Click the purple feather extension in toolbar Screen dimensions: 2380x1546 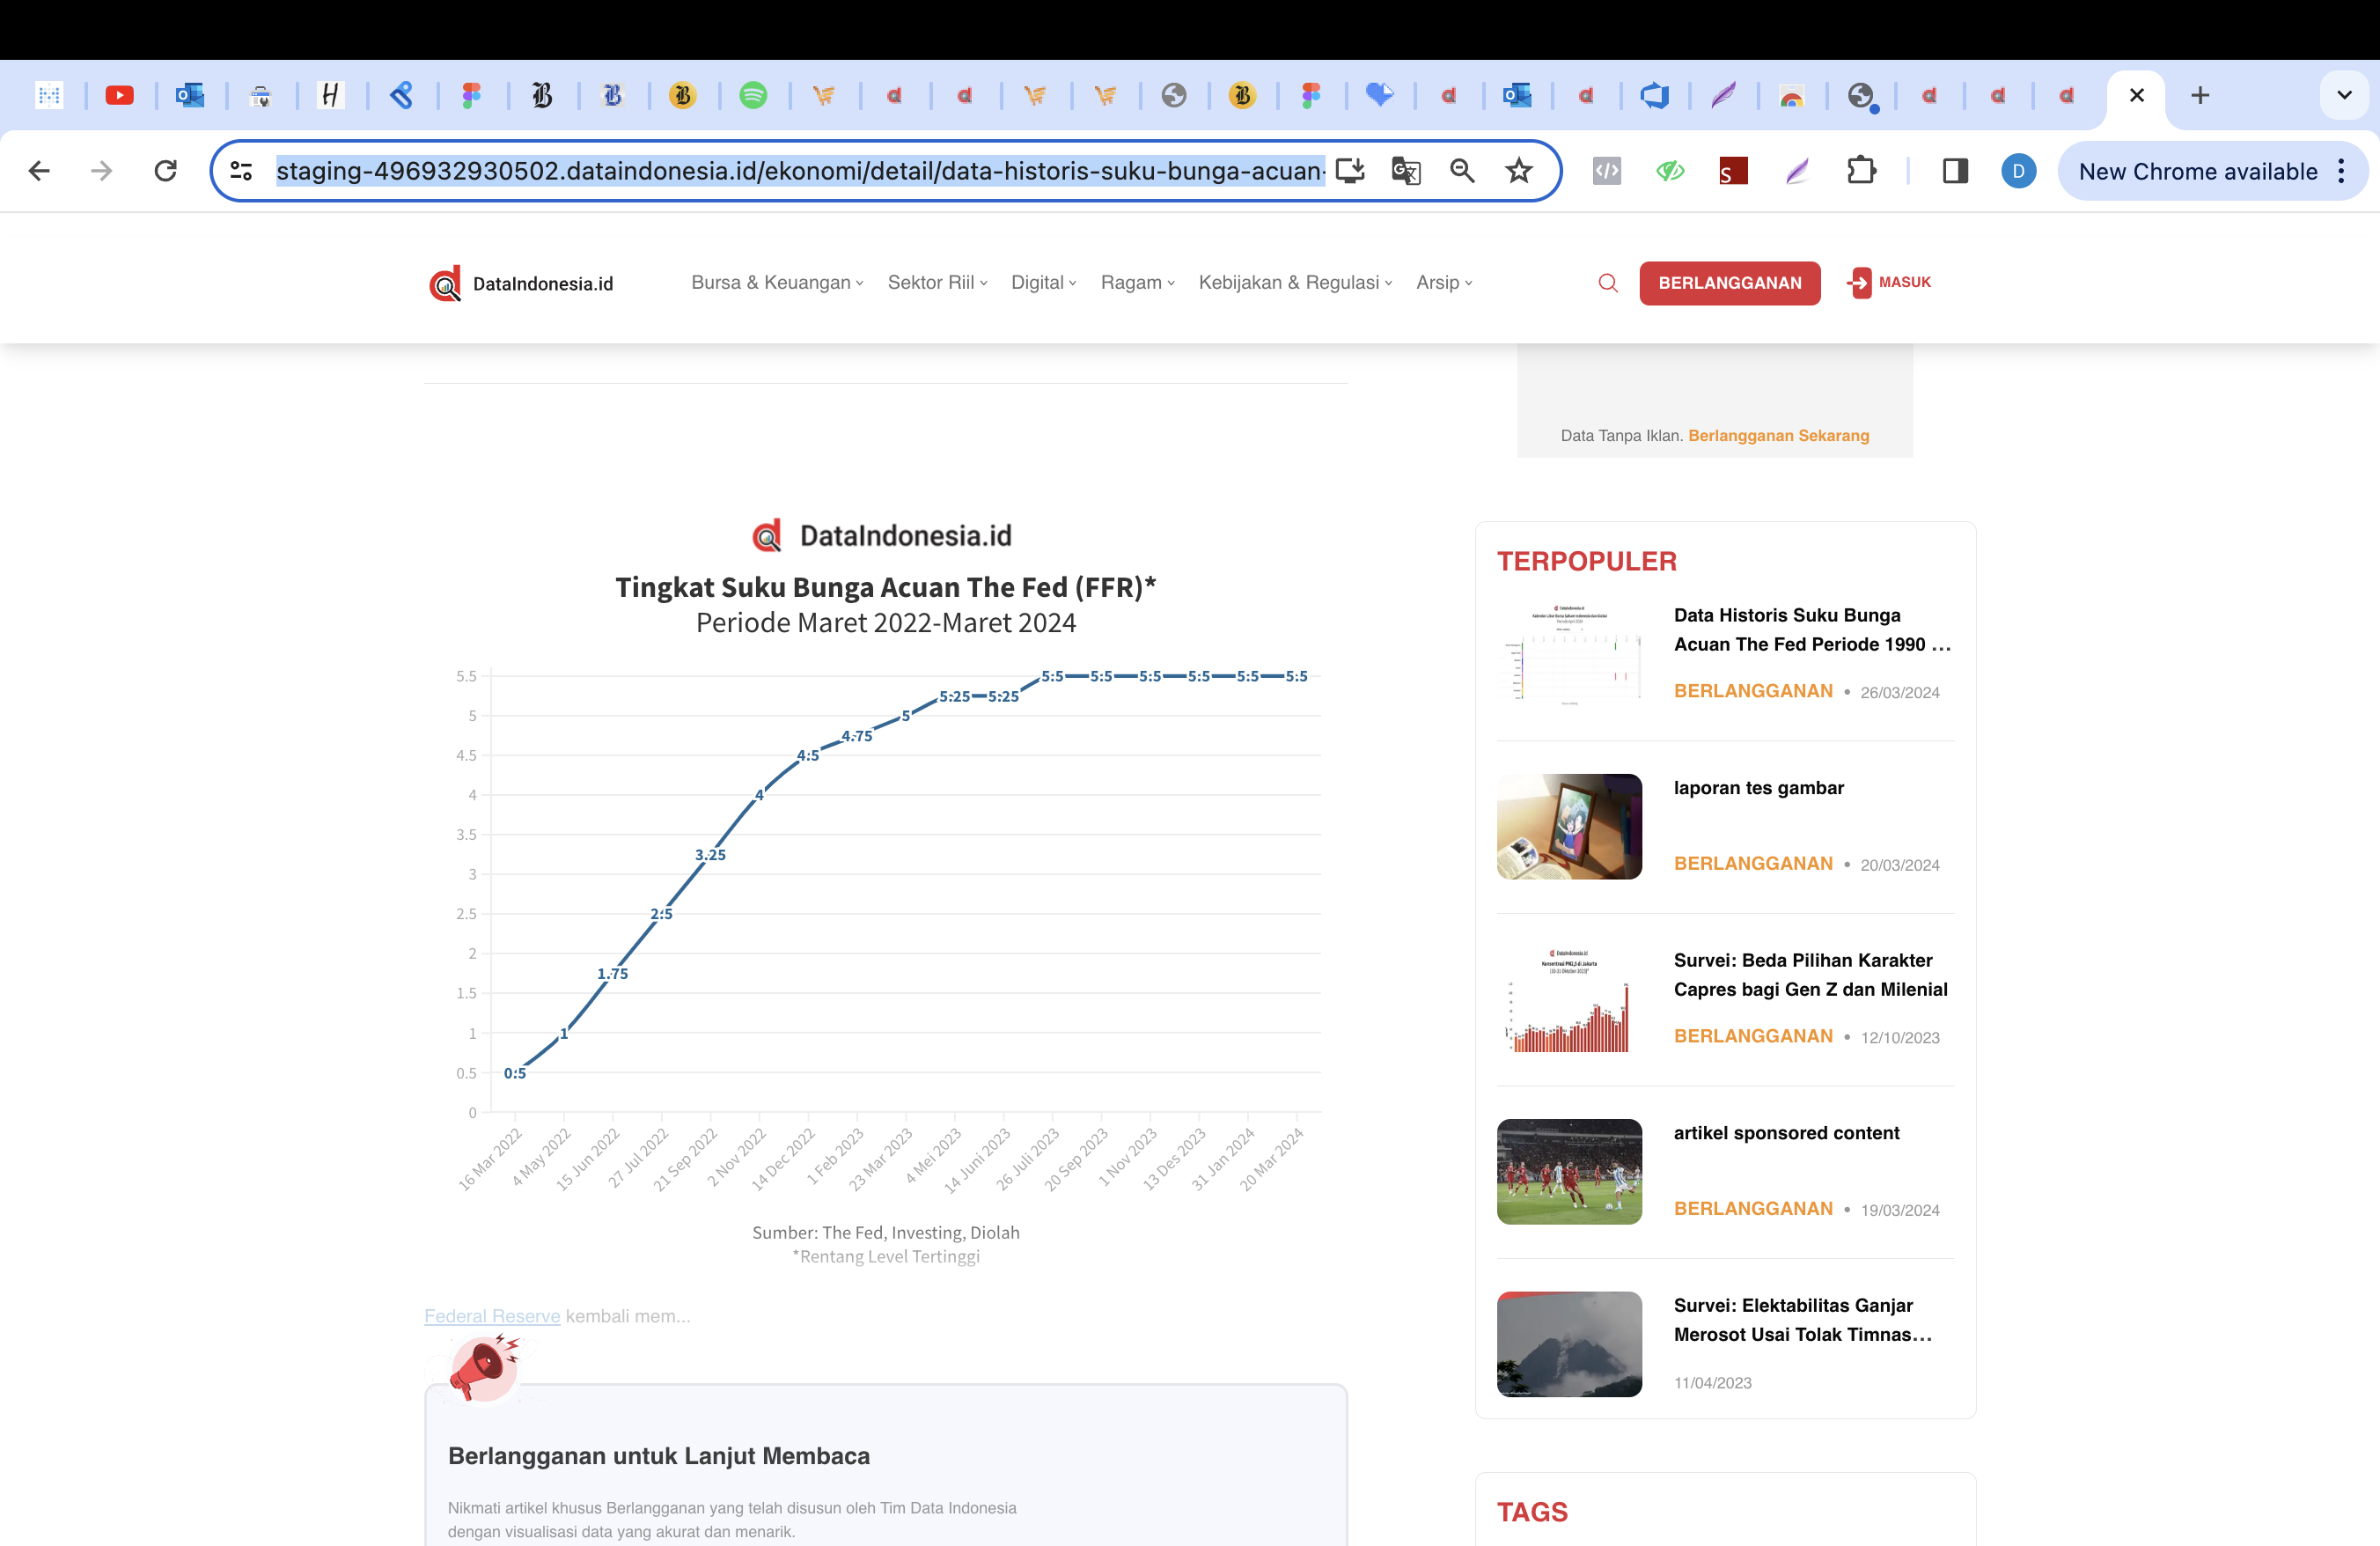[1797, 171]
